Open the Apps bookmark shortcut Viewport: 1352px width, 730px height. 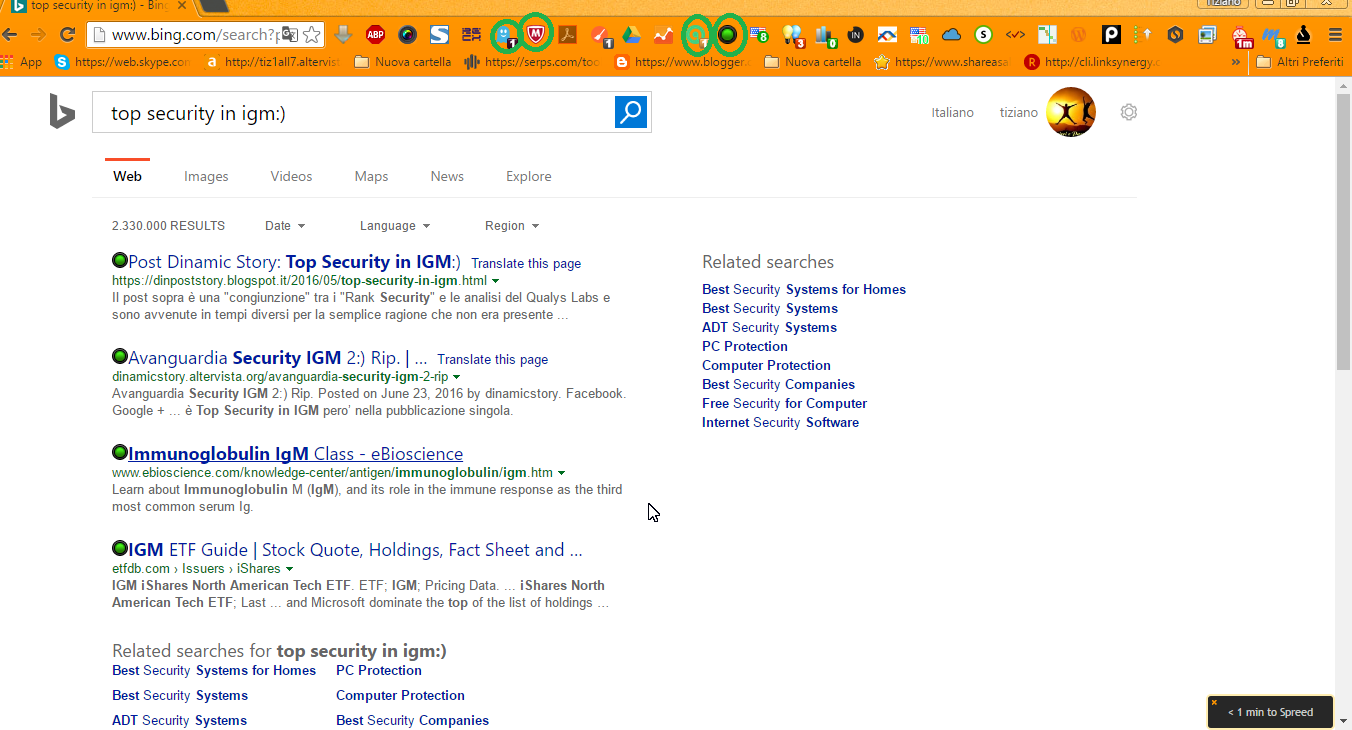[x=22, y=62]
